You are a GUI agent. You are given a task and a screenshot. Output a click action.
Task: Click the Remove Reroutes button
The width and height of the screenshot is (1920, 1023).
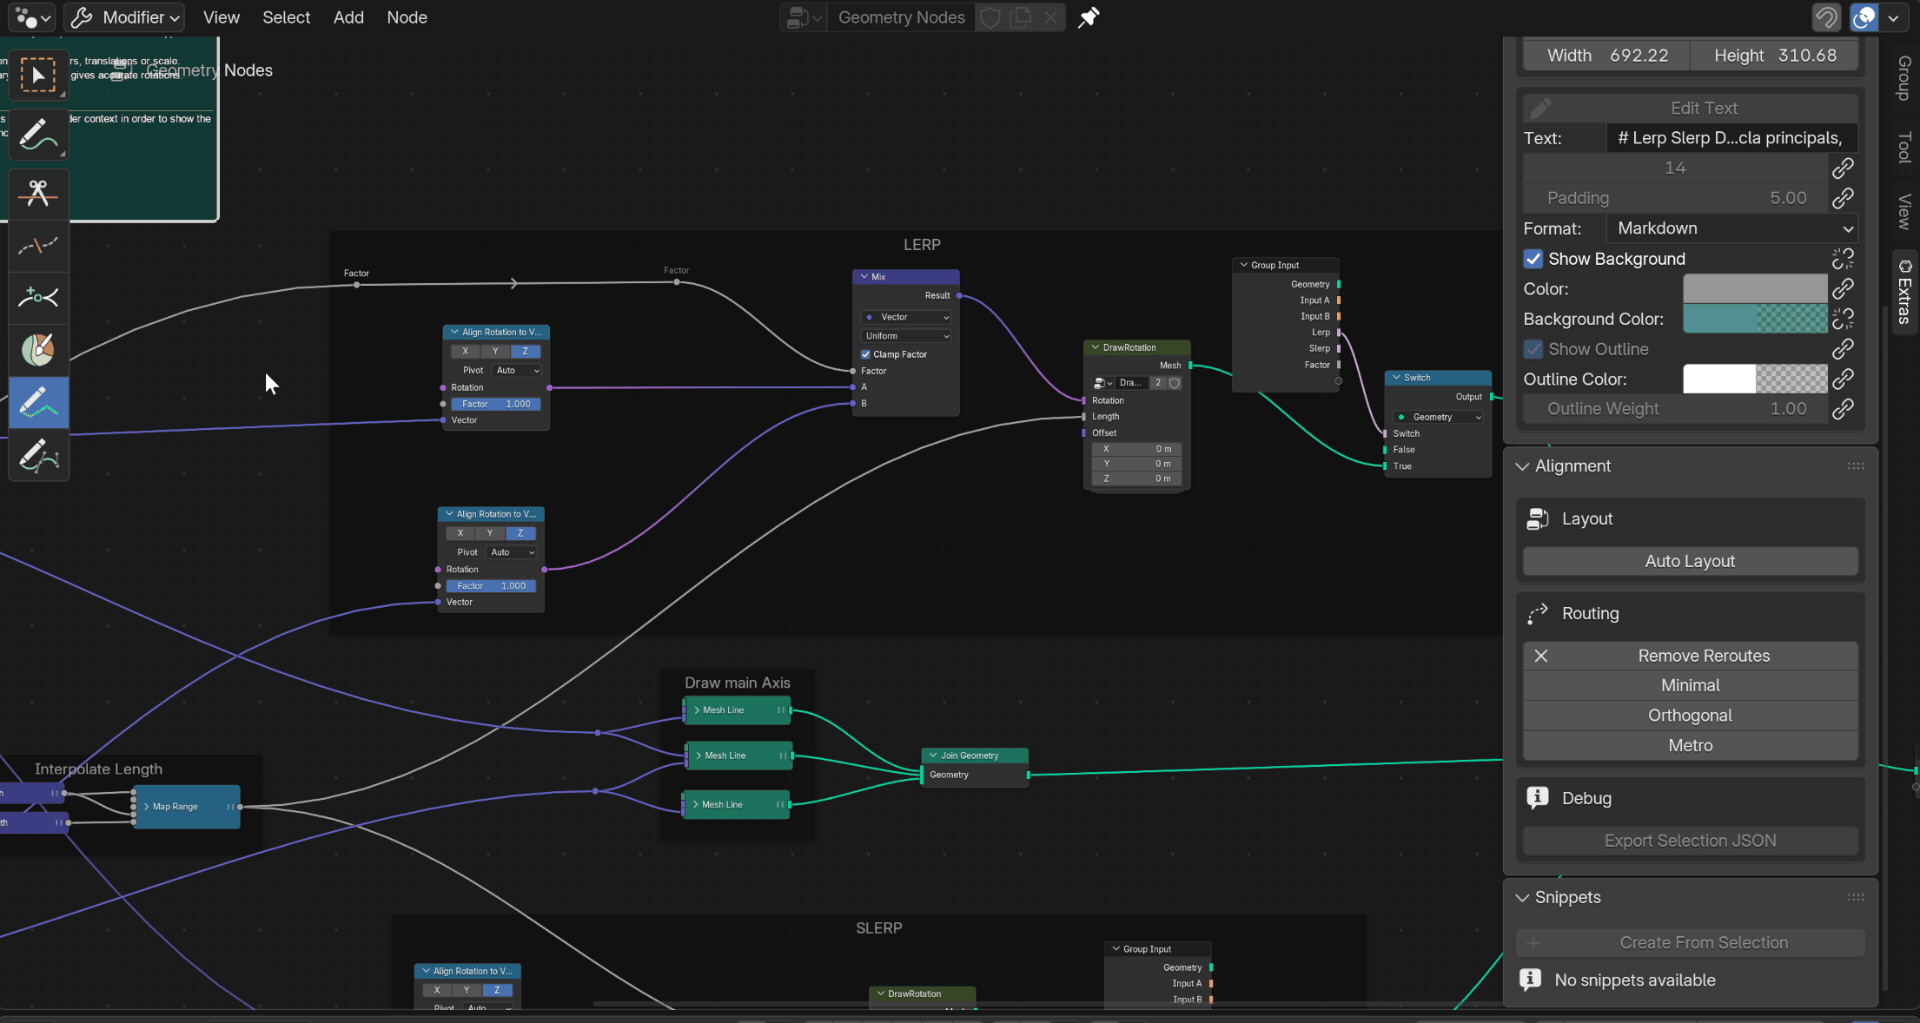1690,656
